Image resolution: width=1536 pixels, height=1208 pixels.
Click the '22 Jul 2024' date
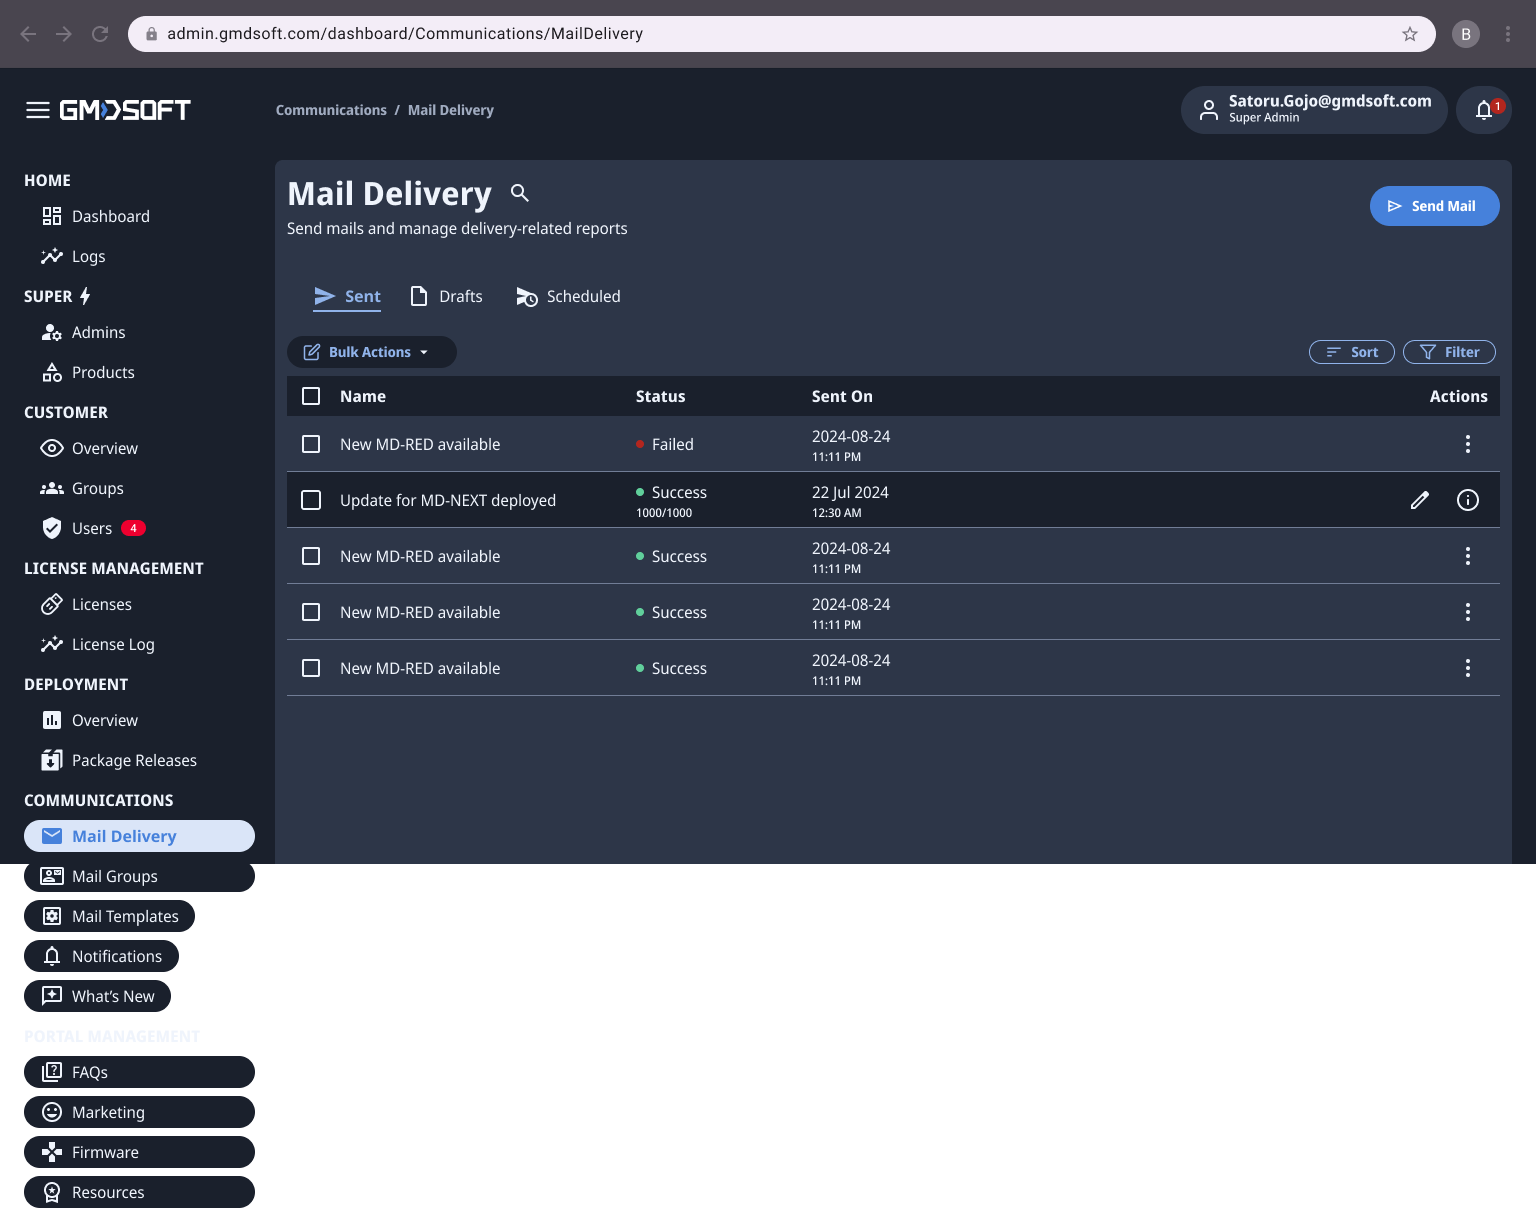(x=850, y=492)
